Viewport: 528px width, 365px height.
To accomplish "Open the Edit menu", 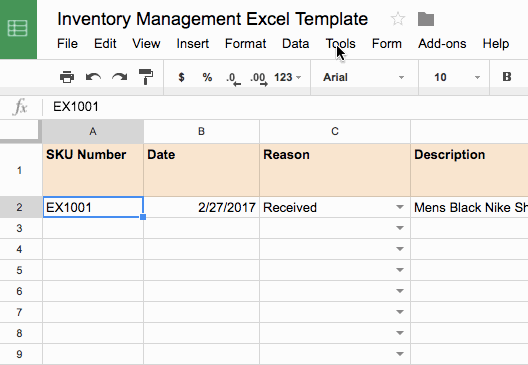I will point(105,43).
